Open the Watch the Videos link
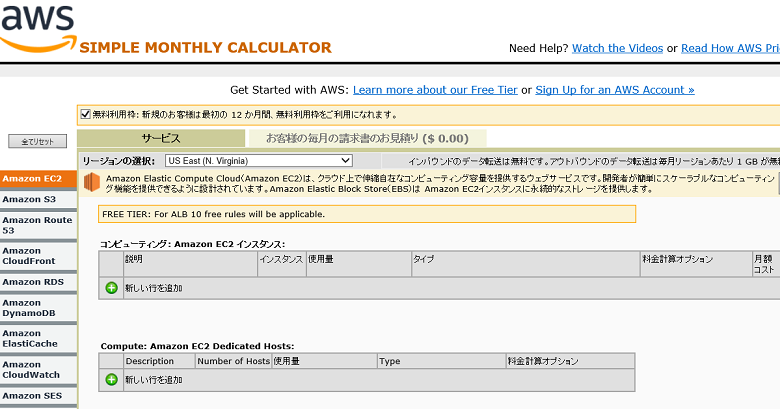This screenshot has height=409, width=780. coord(617,48)
